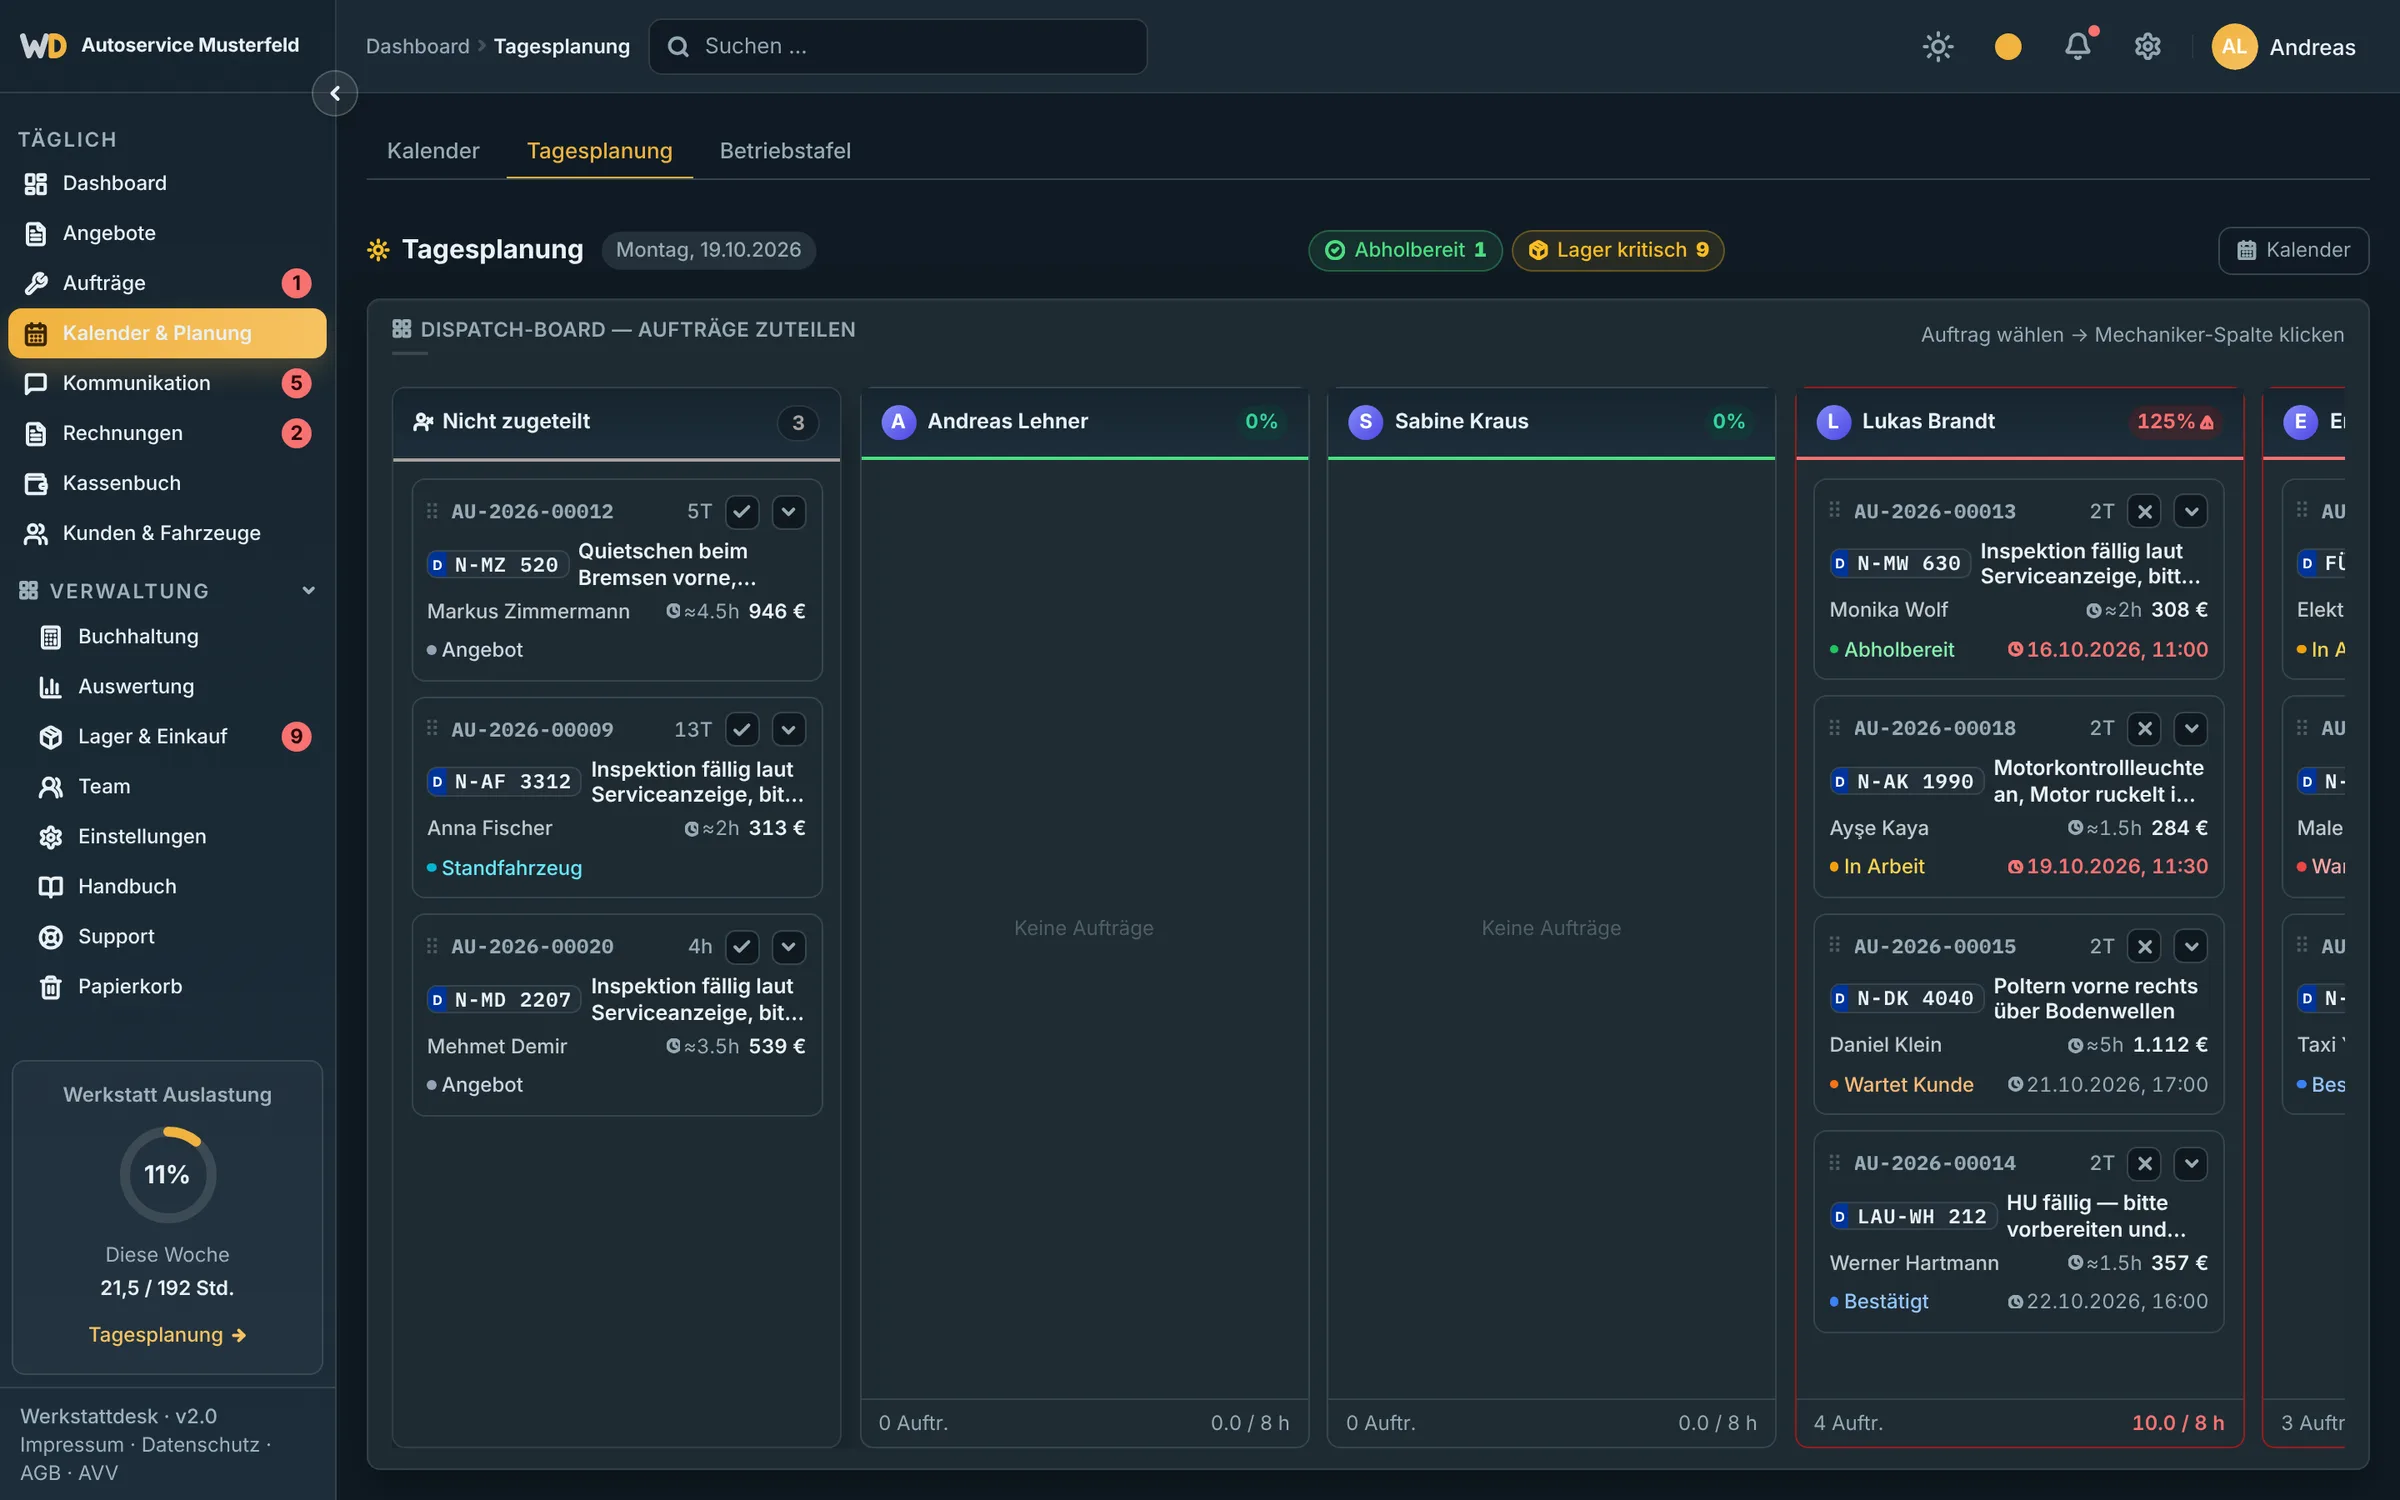This screenshot has width=2400, height=1500.
Task: Collapse the sidebar with the chevron button
Action: (335, 93)
